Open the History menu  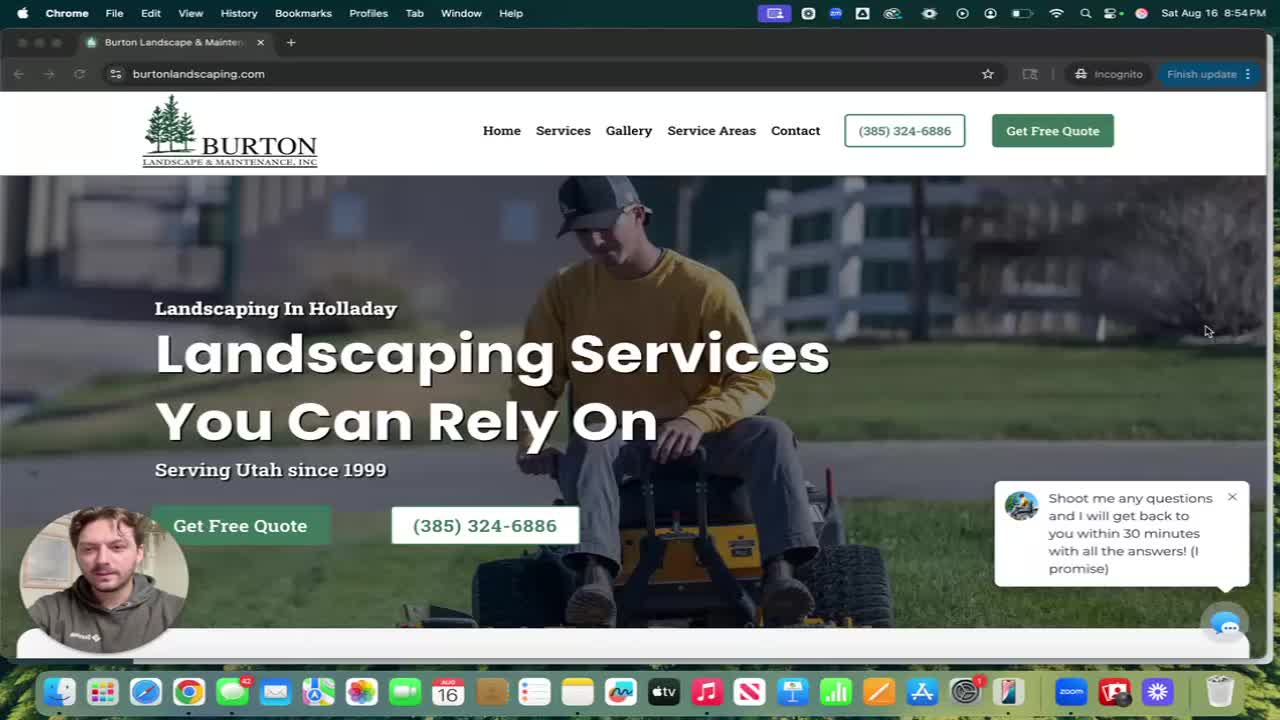coord(239,13)
